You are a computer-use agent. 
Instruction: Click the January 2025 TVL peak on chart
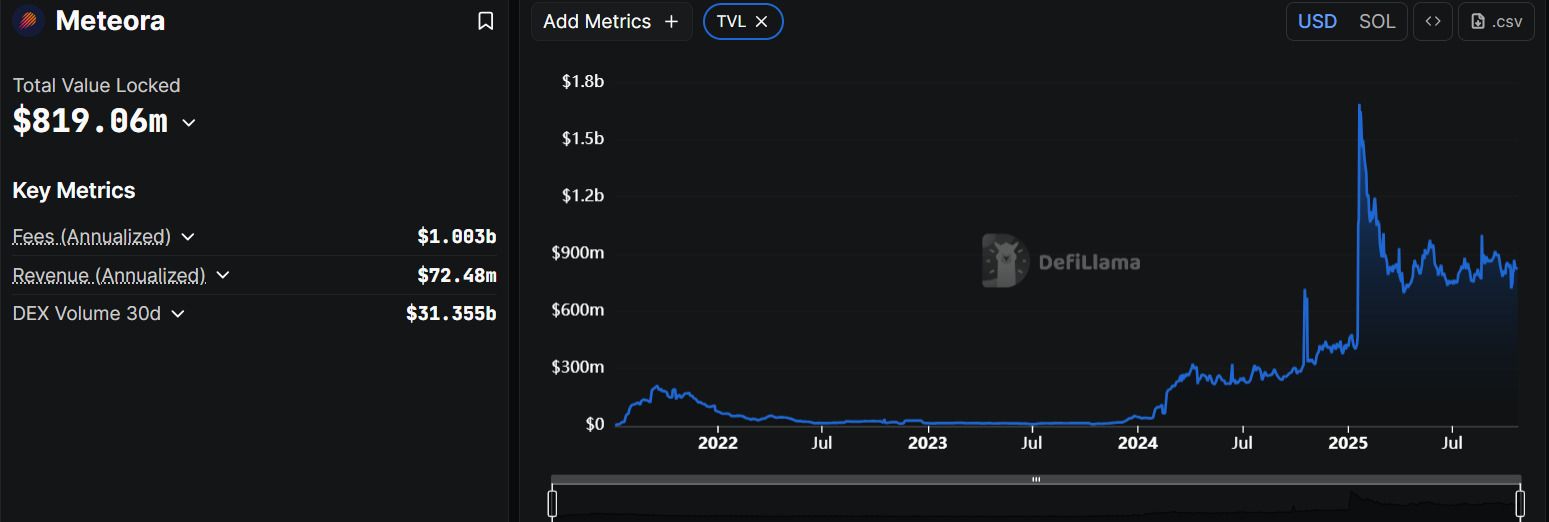[1360, 105]
